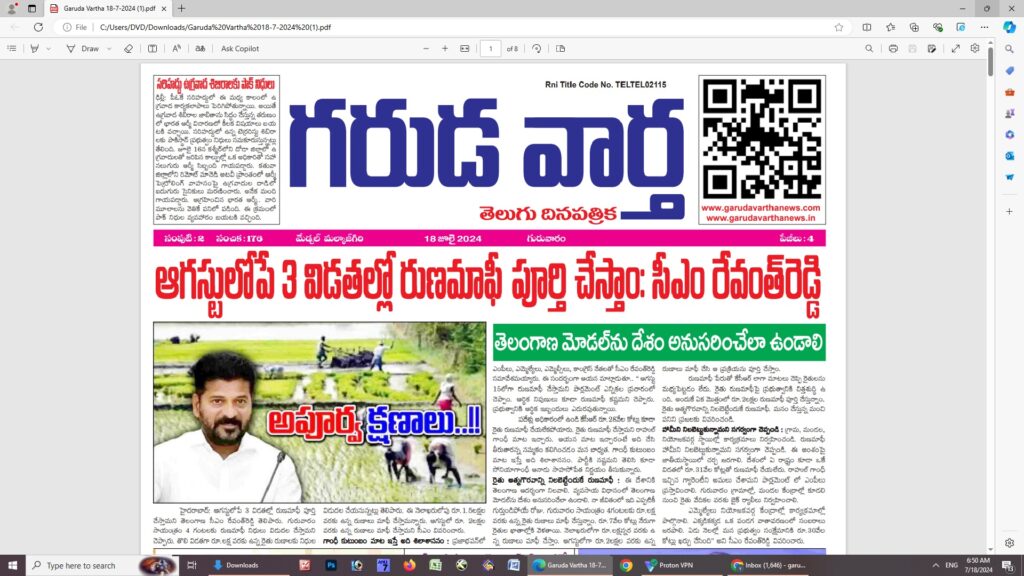The width and height of the screenshot is (1024, 576).
Task: Activate the Draw tool
Action: (83, 48)
